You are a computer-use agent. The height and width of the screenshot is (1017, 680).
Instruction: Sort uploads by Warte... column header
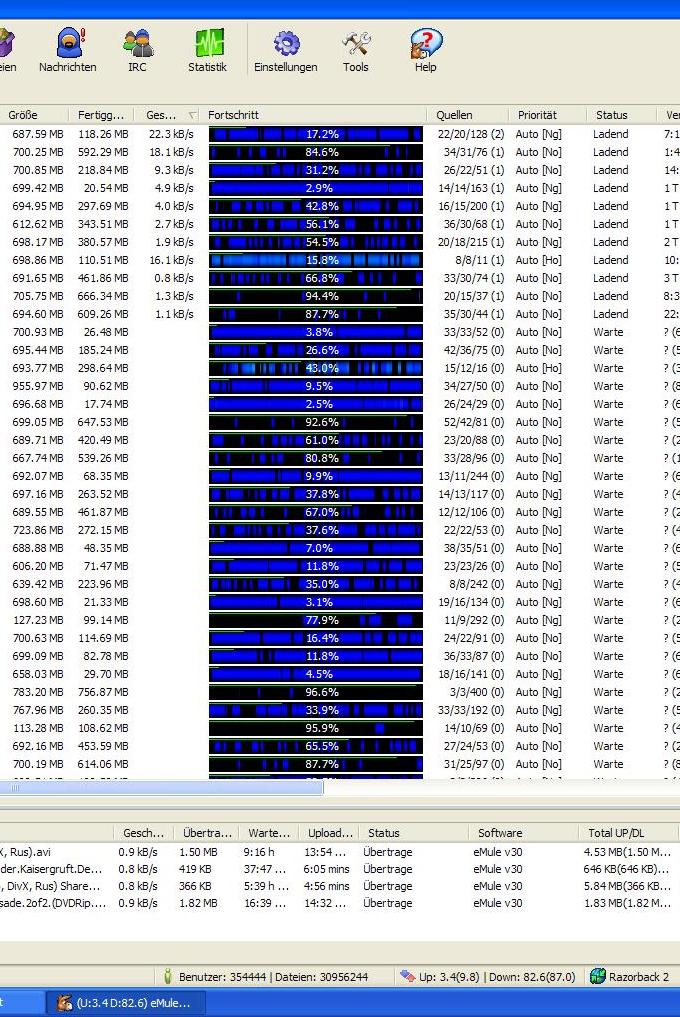click(269, 833)
